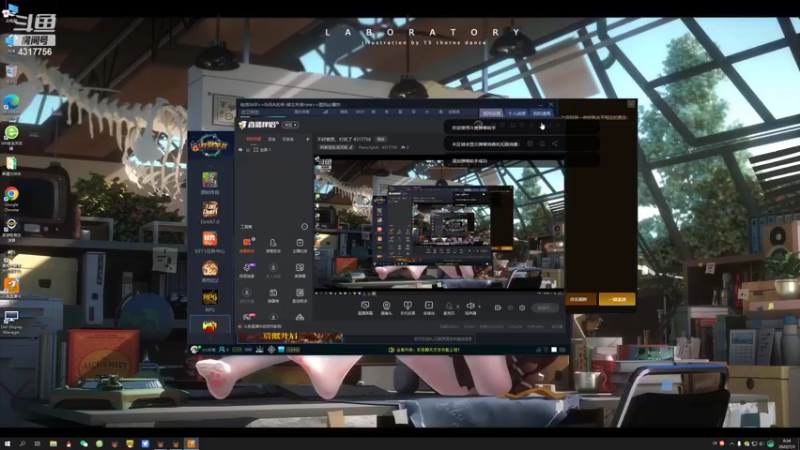Collapse the toolbox panel with the minus circle

tap(305, 227)
